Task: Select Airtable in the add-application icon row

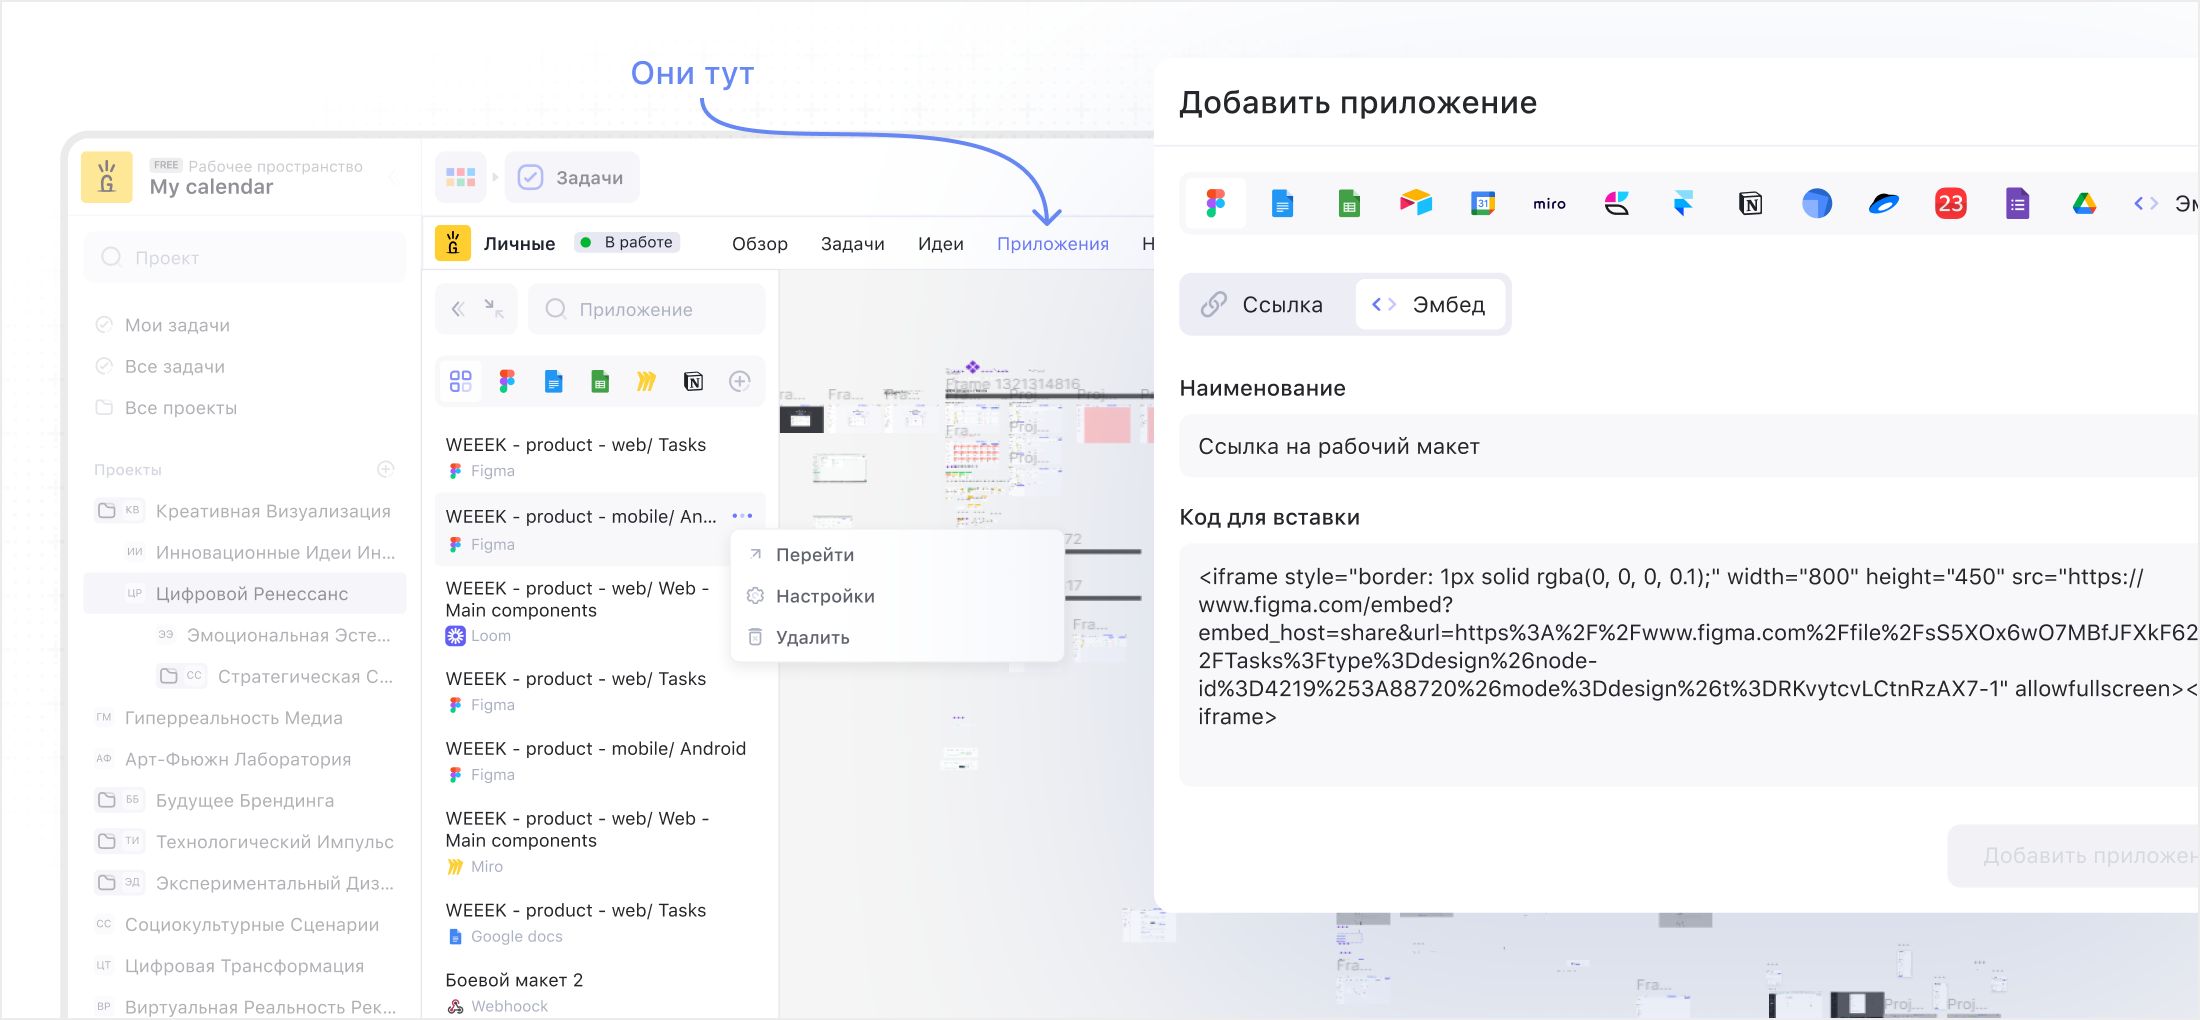Action: [1416, 204]
